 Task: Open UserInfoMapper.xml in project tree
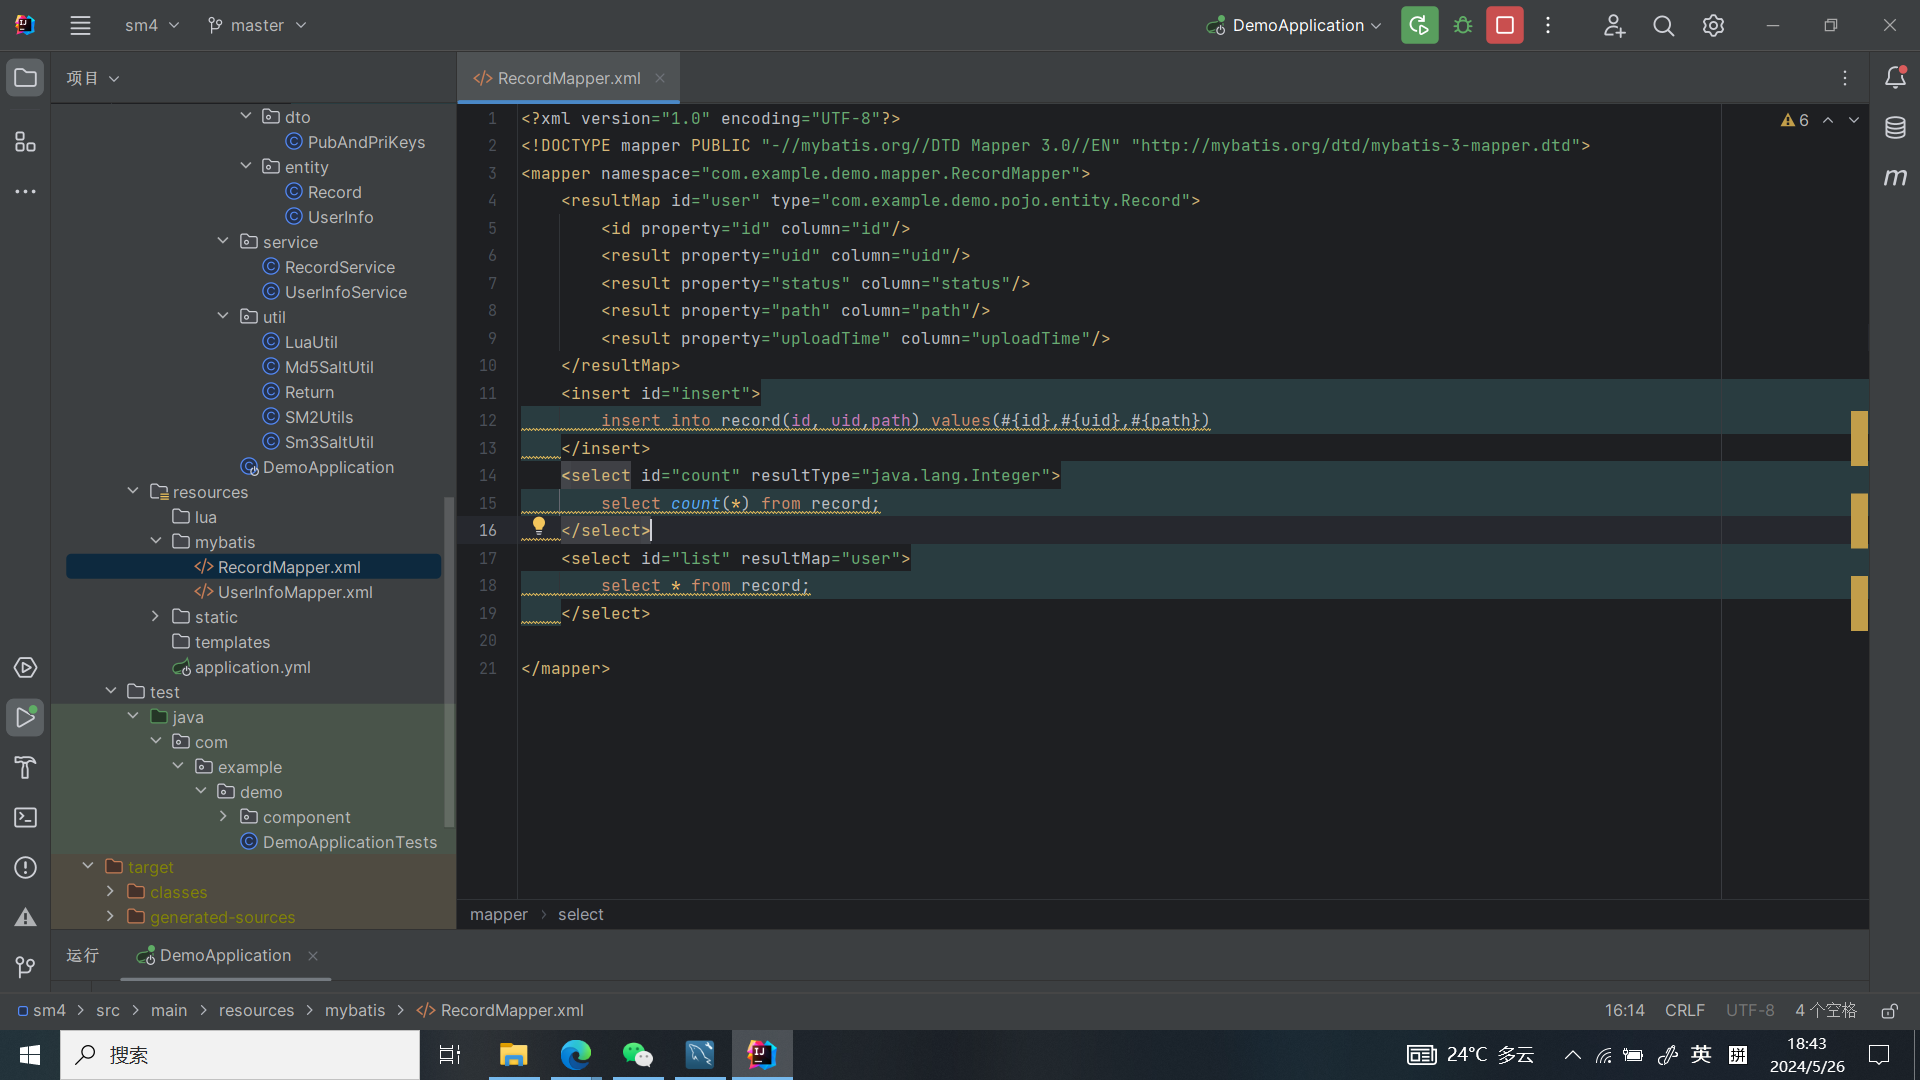pos(295,592)
